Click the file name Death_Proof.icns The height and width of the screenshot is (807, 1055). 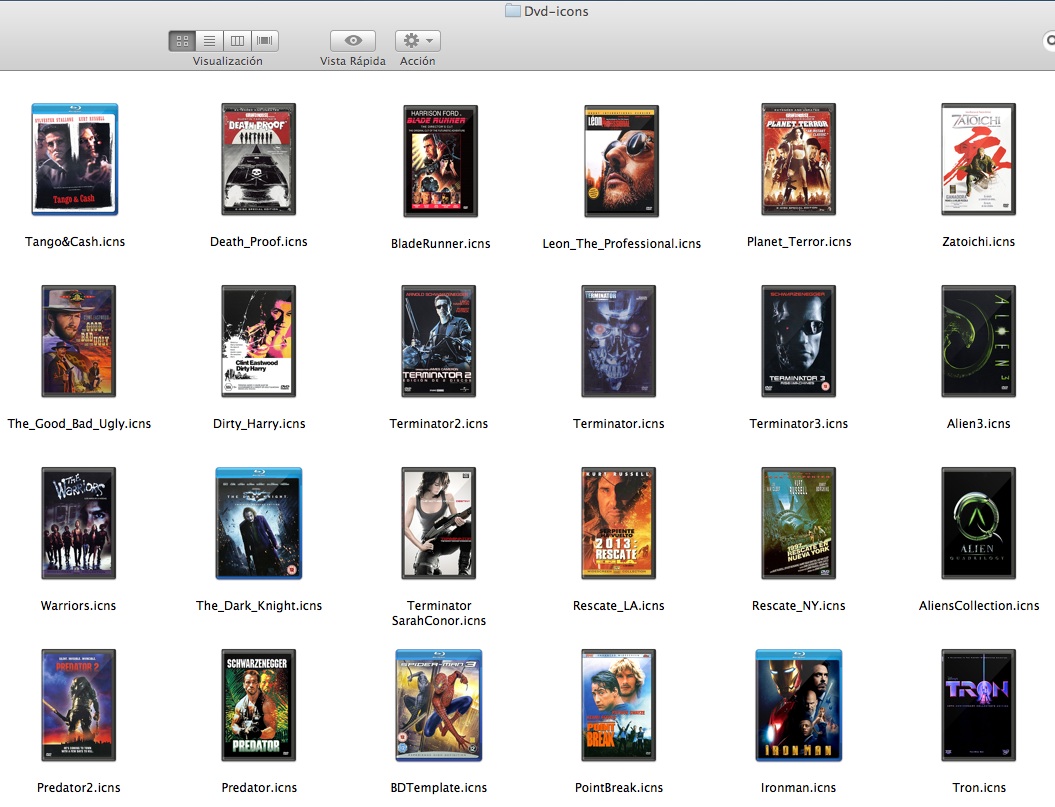[259, 242]
